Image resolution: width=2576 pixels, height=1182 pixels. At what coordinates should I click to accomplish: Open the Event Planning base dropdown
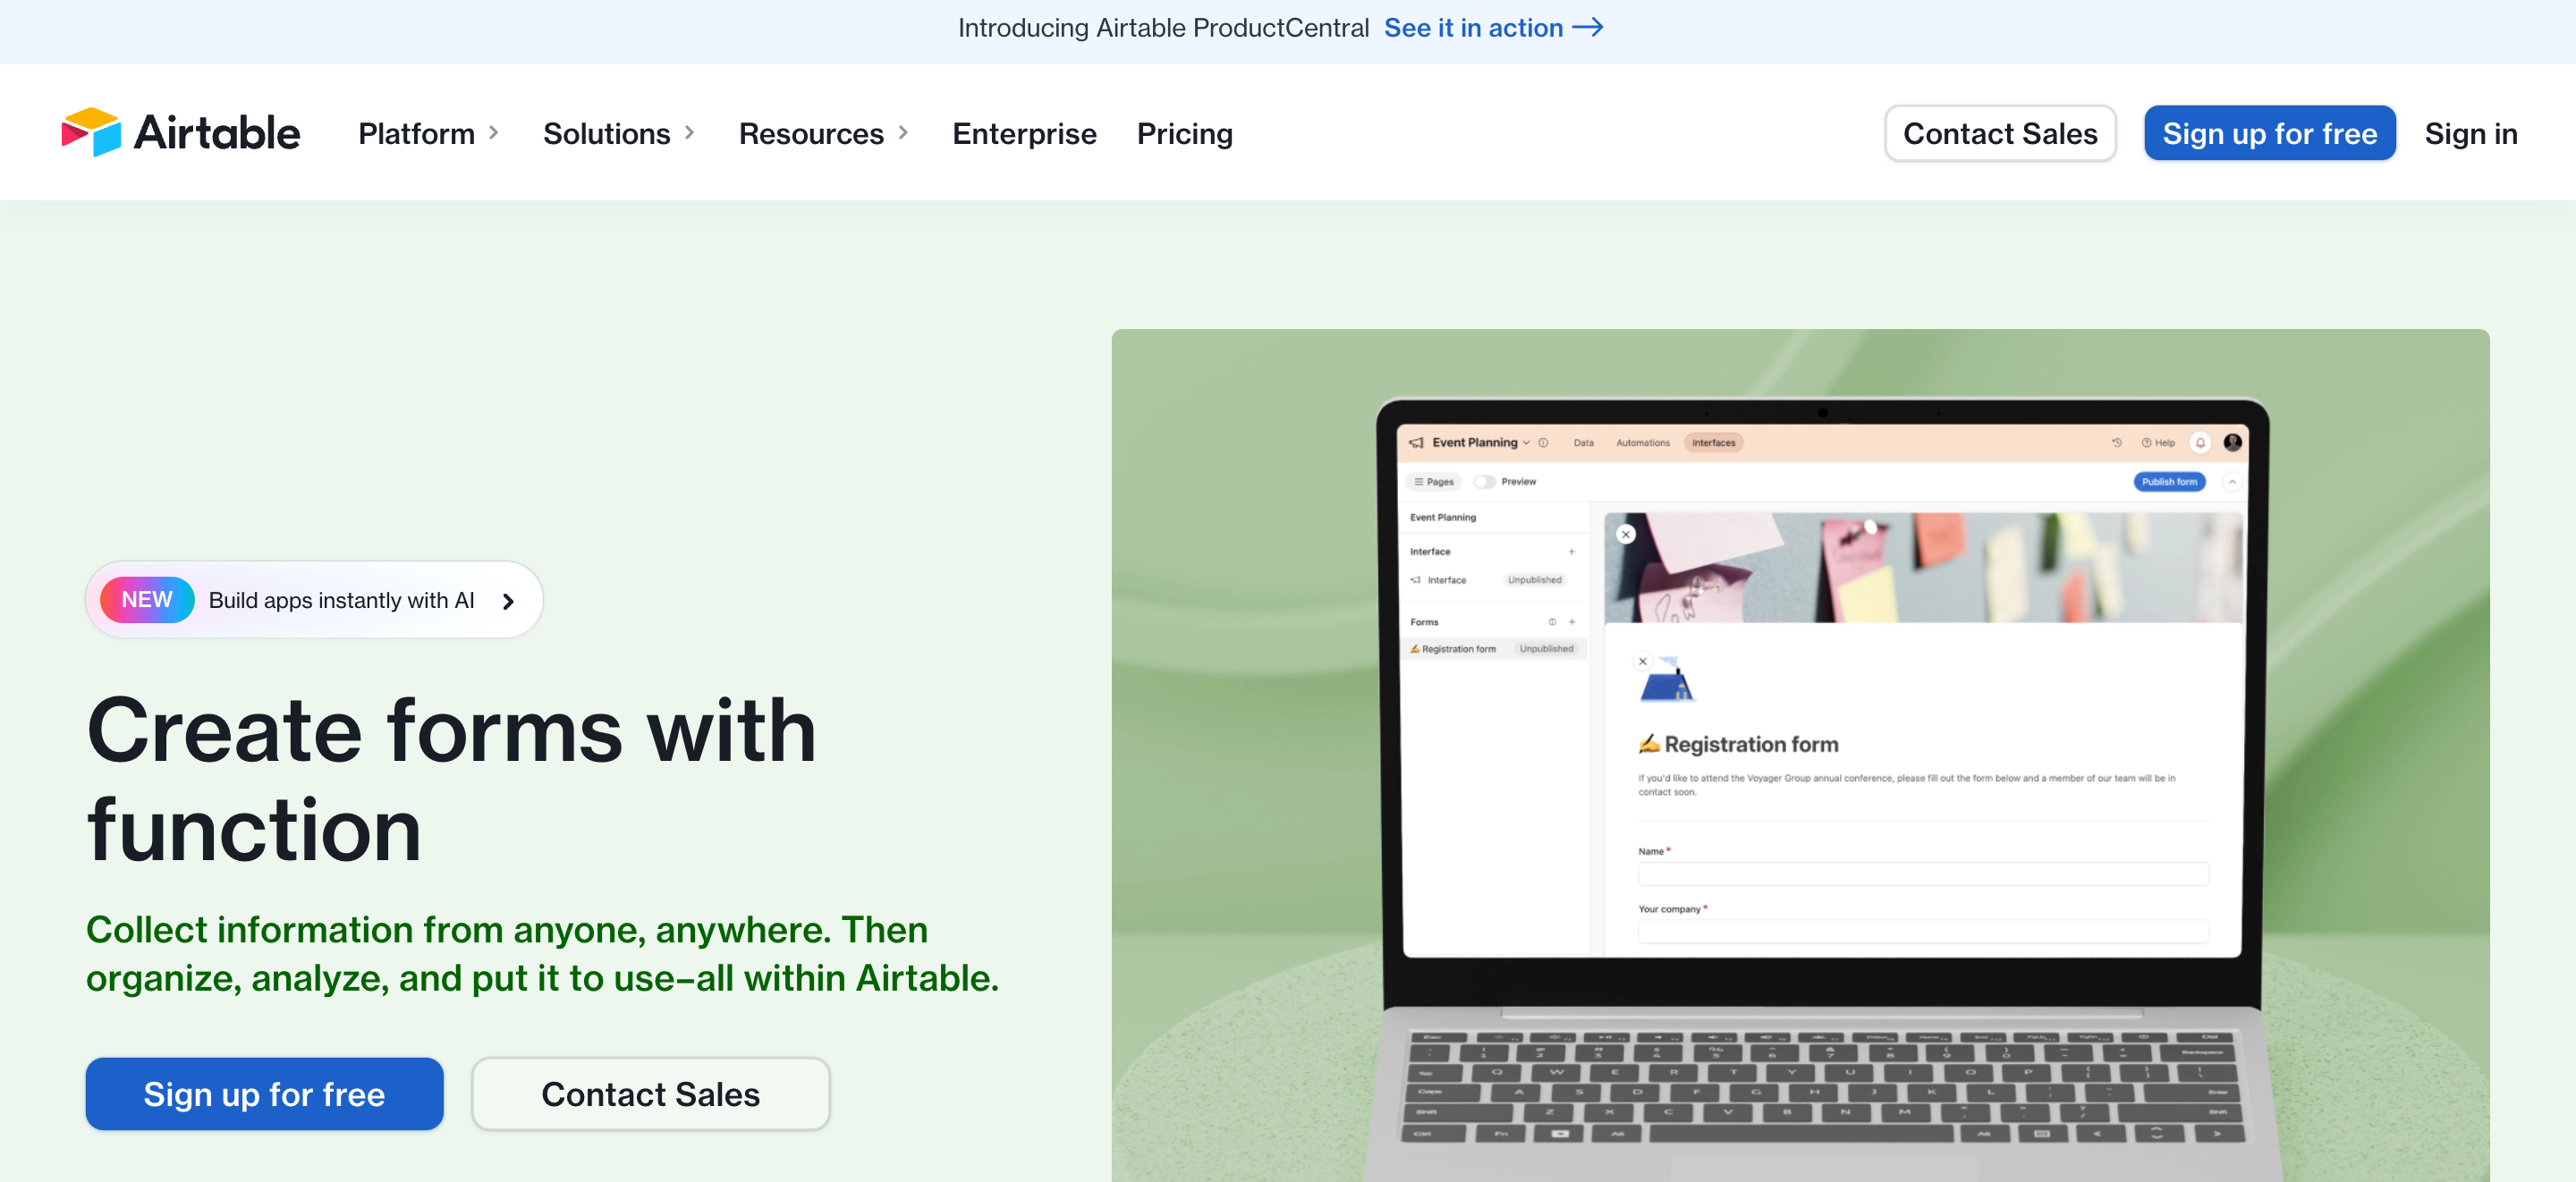point(1526,443)
